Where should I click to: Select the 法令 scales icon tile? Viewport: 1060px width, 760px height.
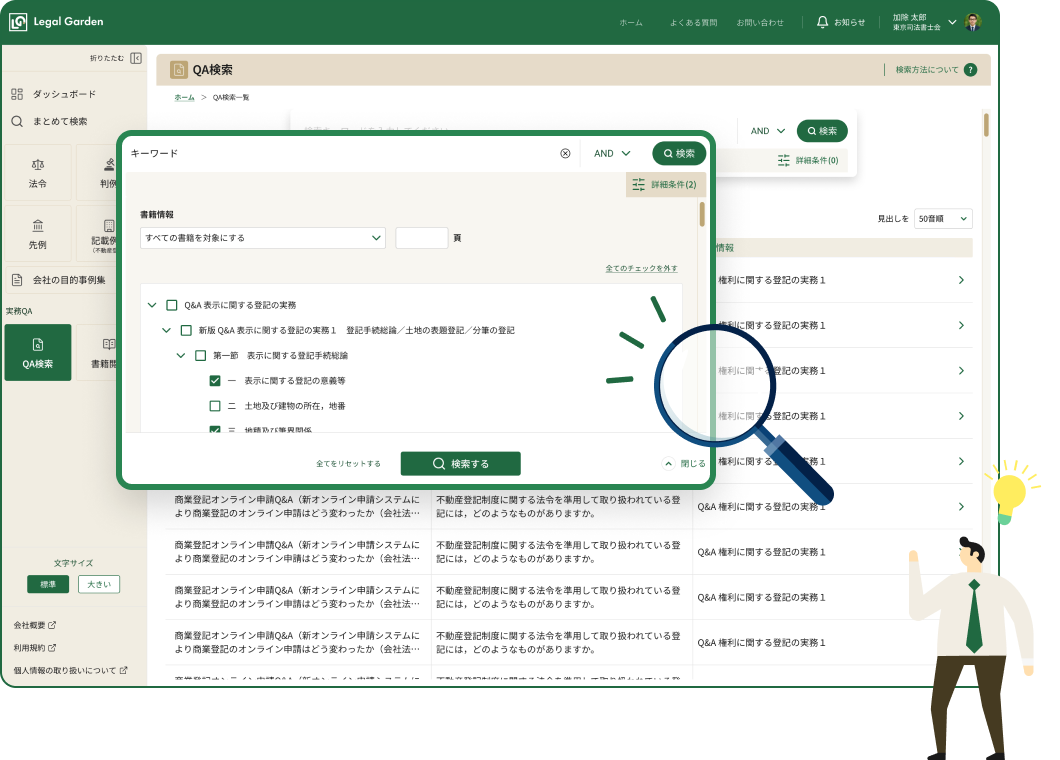(x=38, y=172)
